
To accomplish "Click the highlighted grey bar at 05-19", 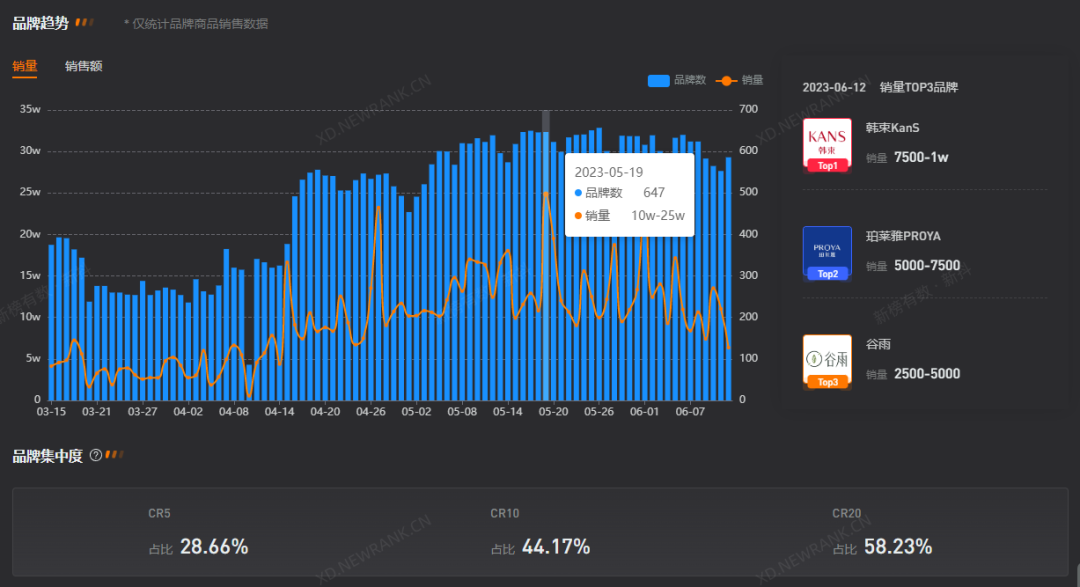I will point(545,300).
